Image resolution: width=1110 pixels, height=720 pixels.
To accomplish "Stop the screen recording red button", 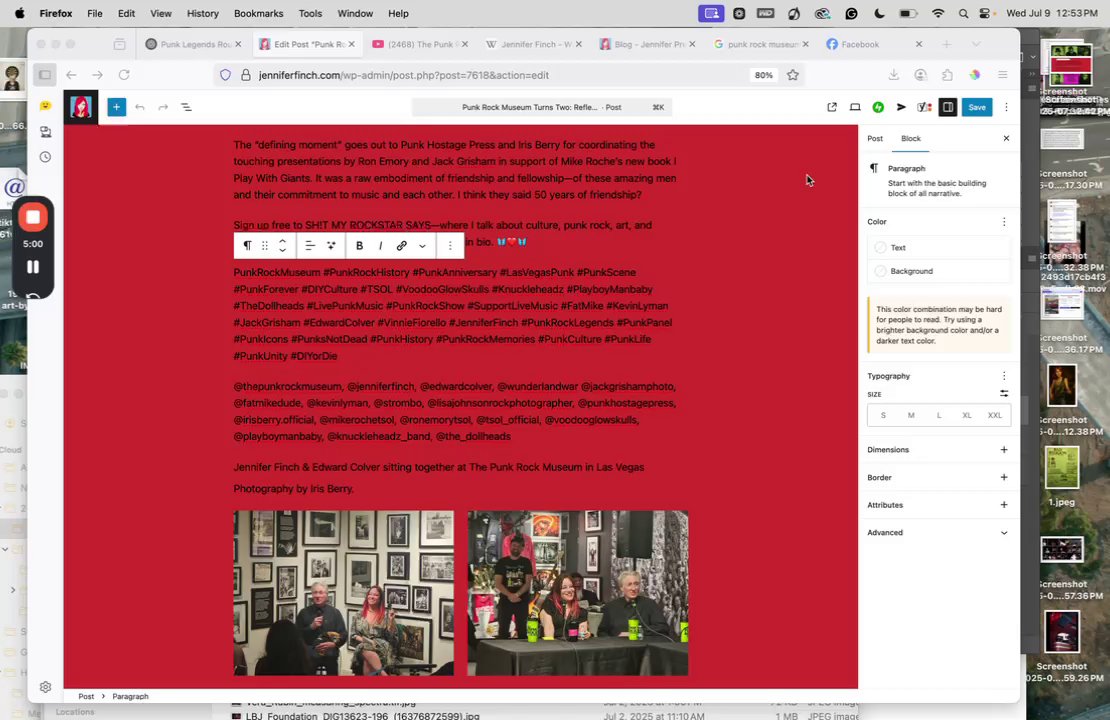I will [x=33, y=217].
